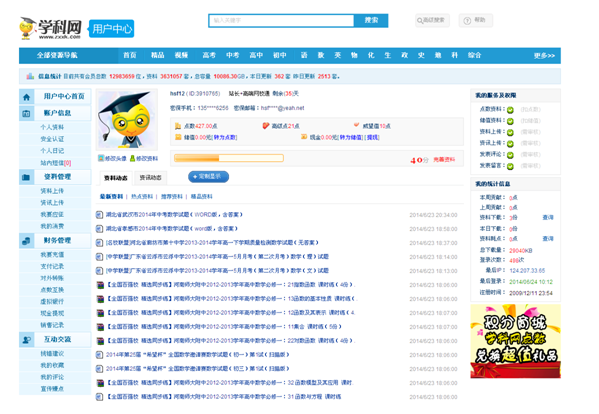Click 查询 link next to 资料耗点

(548, 239)
